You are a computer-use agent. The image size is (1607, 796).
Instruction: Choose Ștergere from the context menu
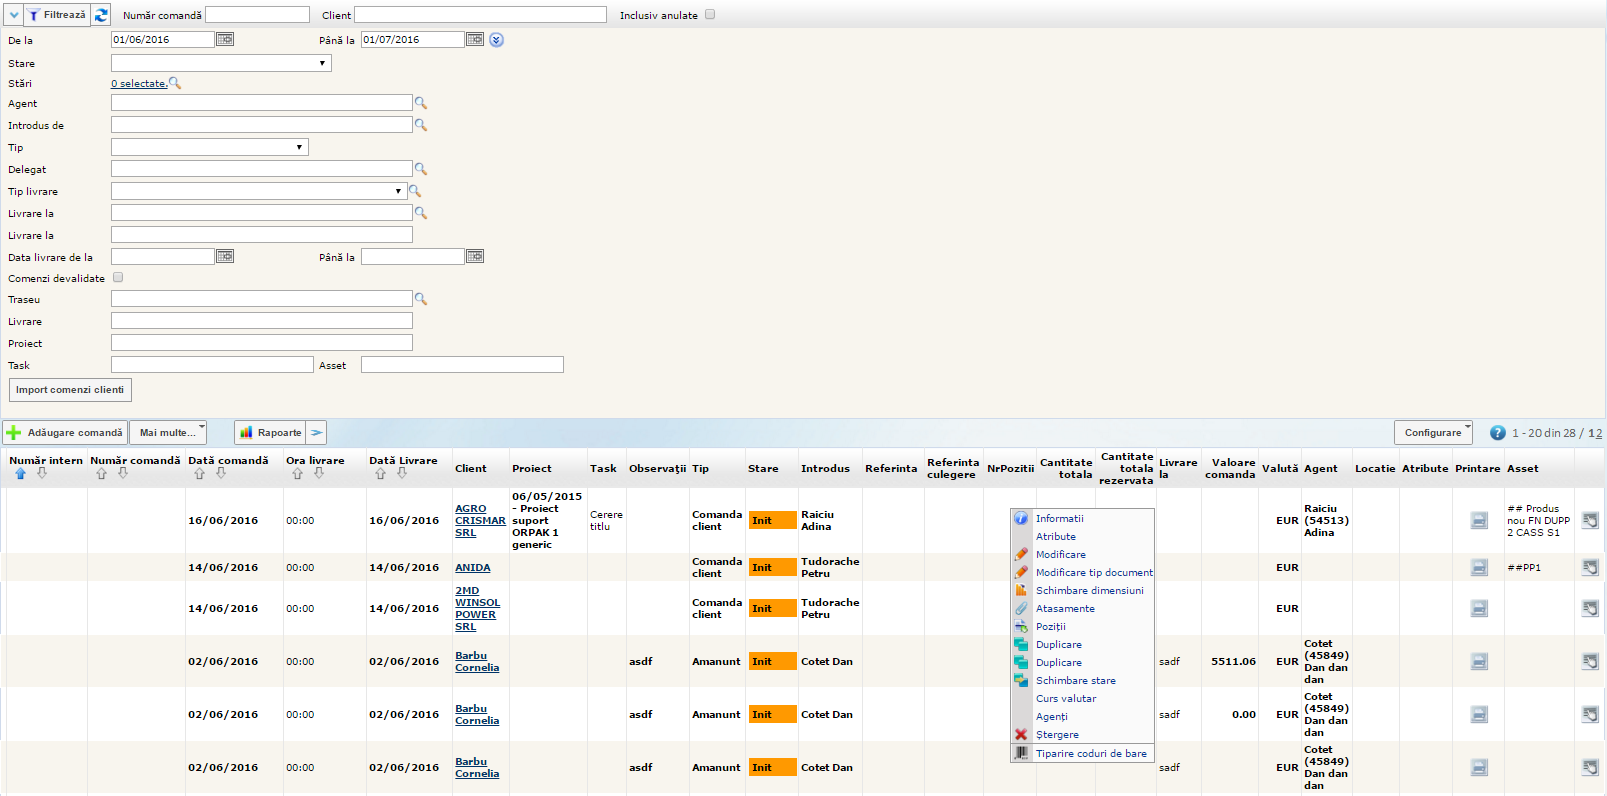(x=1057, y=735)
